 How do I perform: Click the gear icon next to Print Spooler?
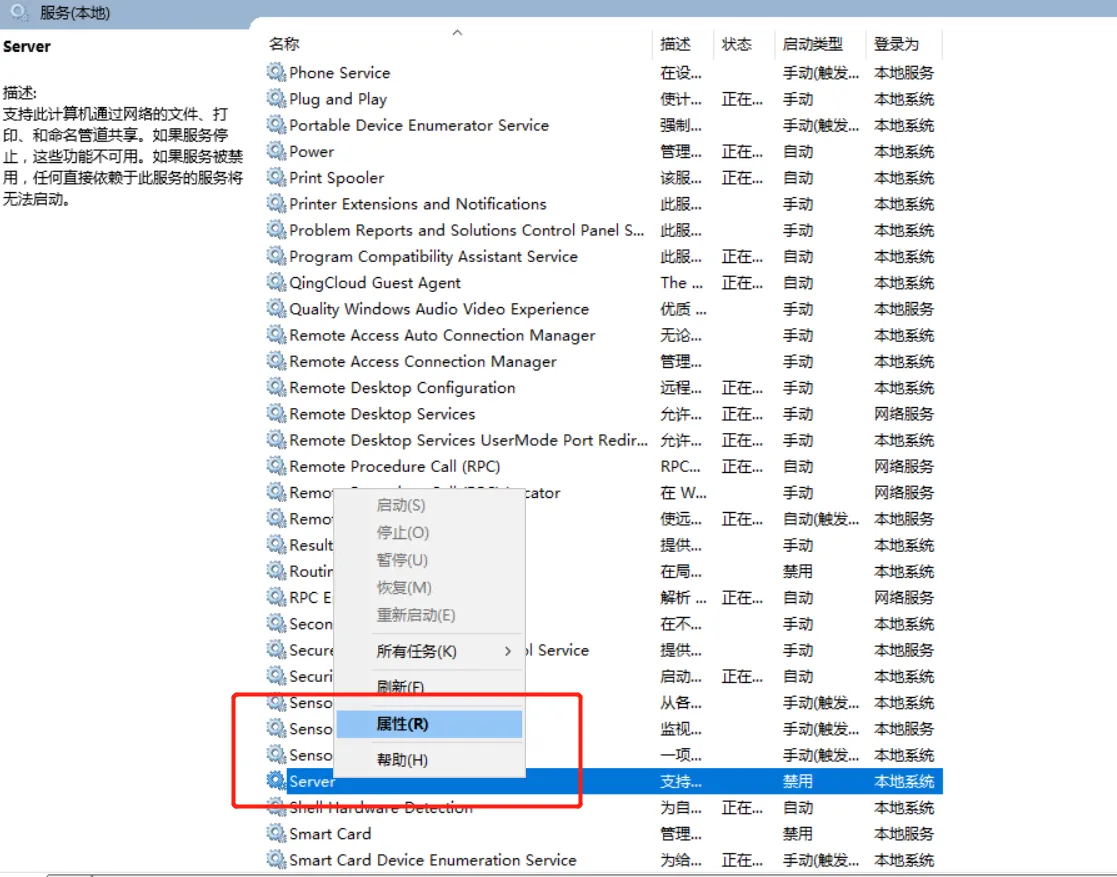click(276, 177)
